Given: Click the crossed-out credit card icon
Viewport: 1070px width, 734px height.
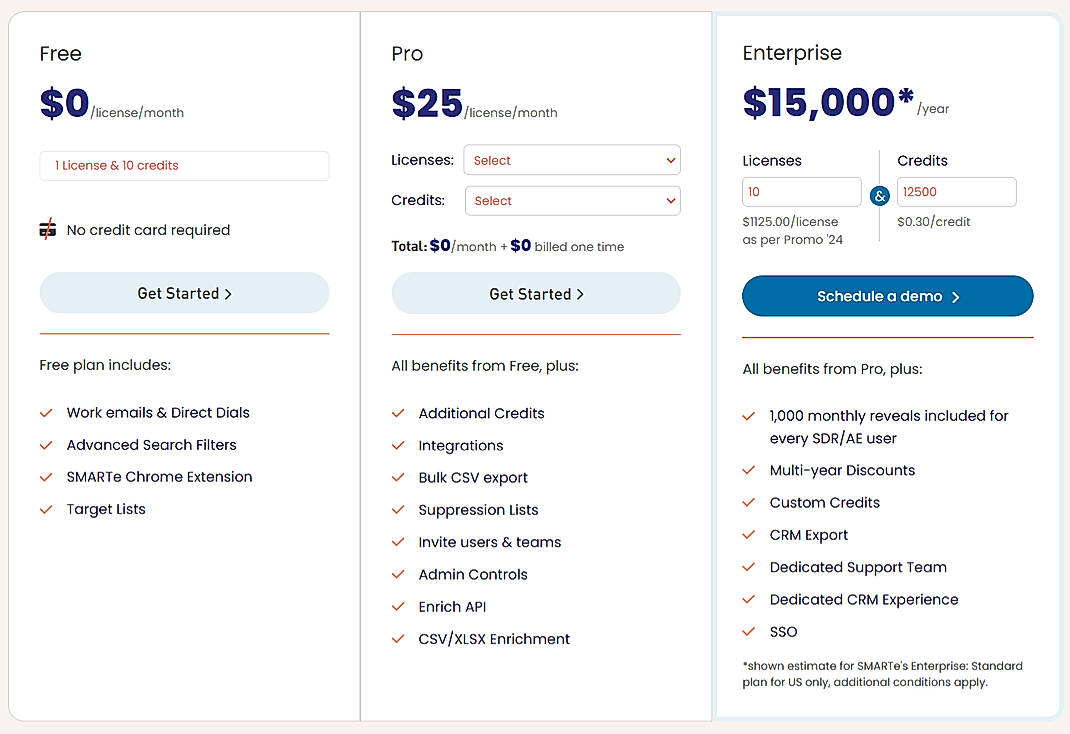Looking at the screenshot, I should coord(47,228).
